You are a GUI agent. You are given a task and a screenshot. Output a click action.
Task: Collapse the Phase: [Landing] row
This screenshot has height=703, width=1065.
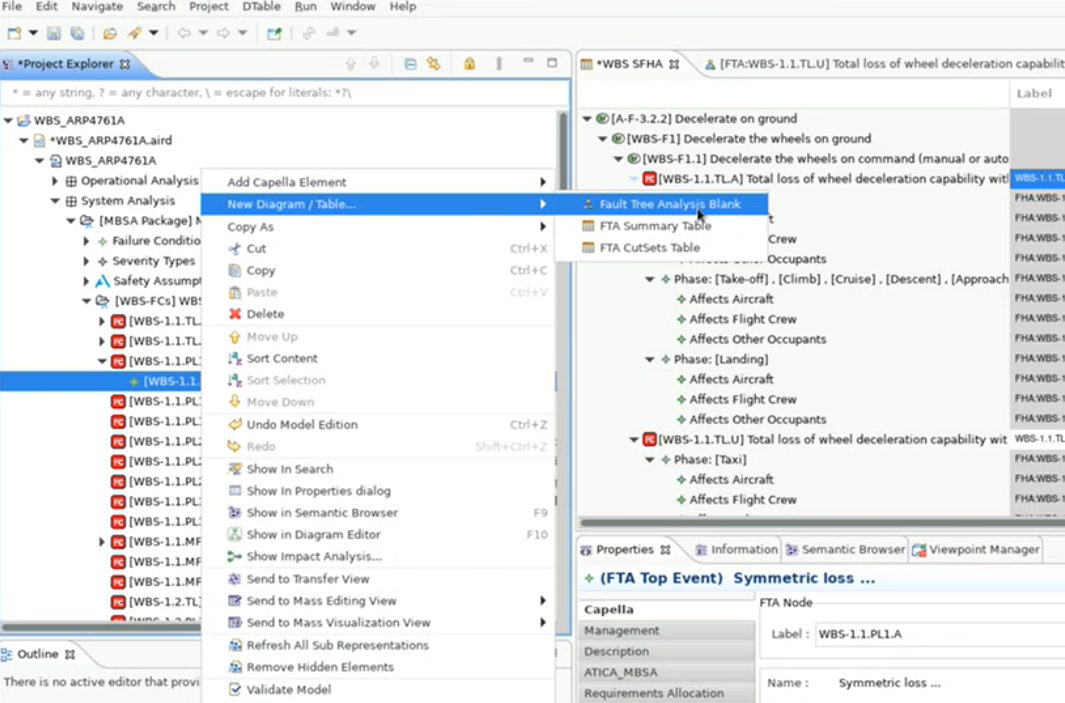649,359
